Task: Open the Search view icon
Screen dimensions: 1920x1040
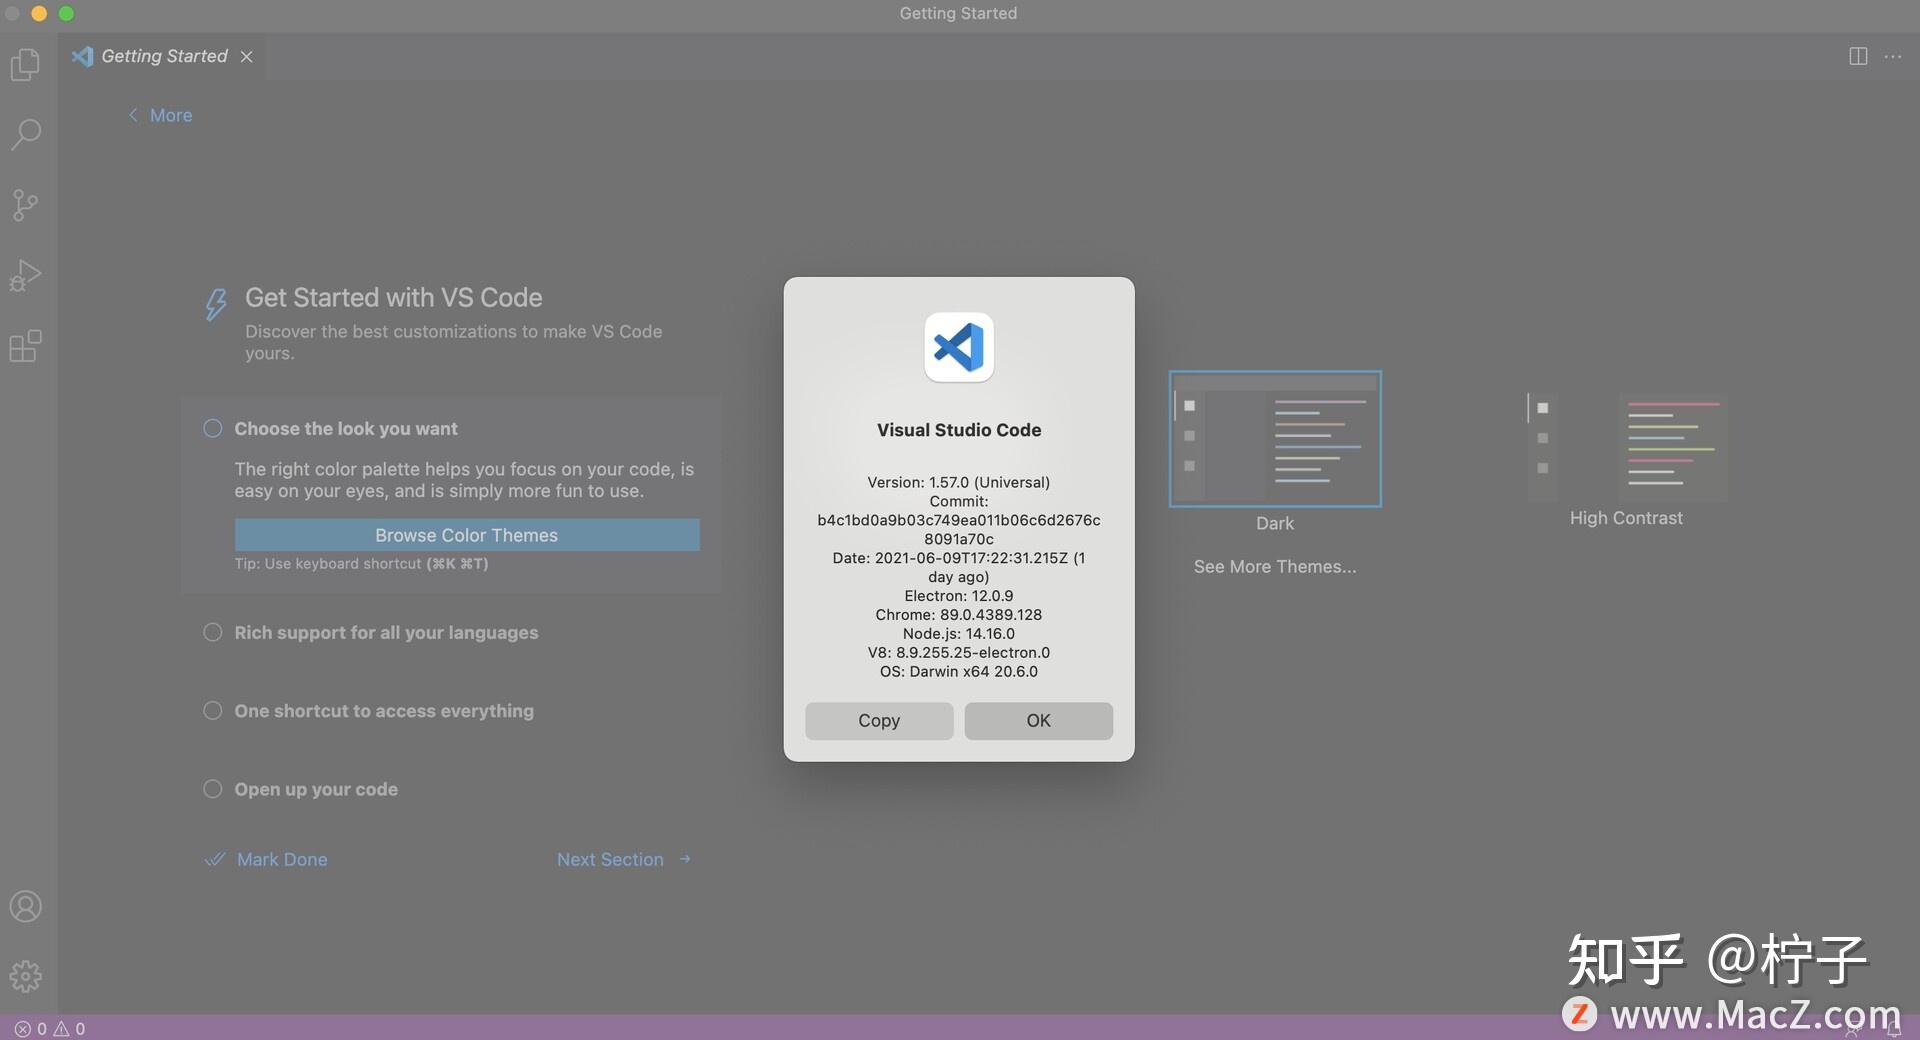Action: (x=26, y=134)
